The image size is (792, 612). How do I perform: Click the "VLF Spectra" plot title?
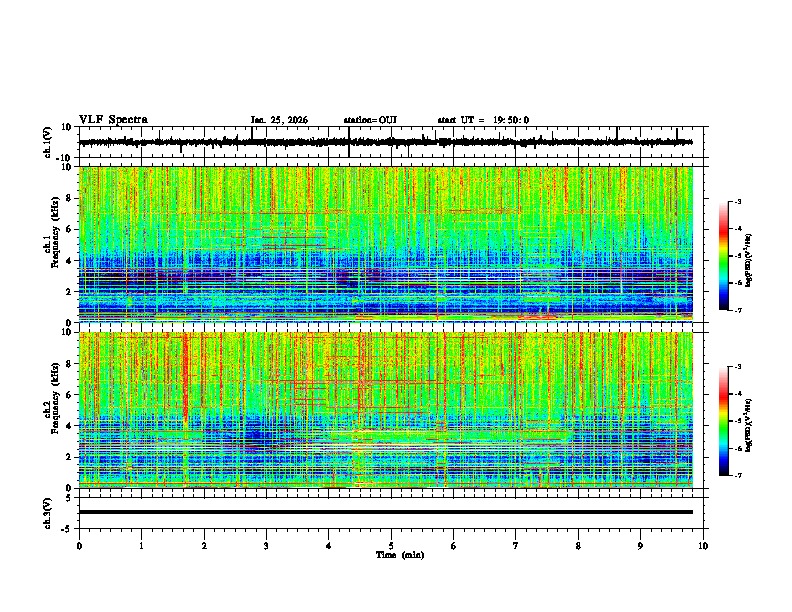[x=113, y=120]
